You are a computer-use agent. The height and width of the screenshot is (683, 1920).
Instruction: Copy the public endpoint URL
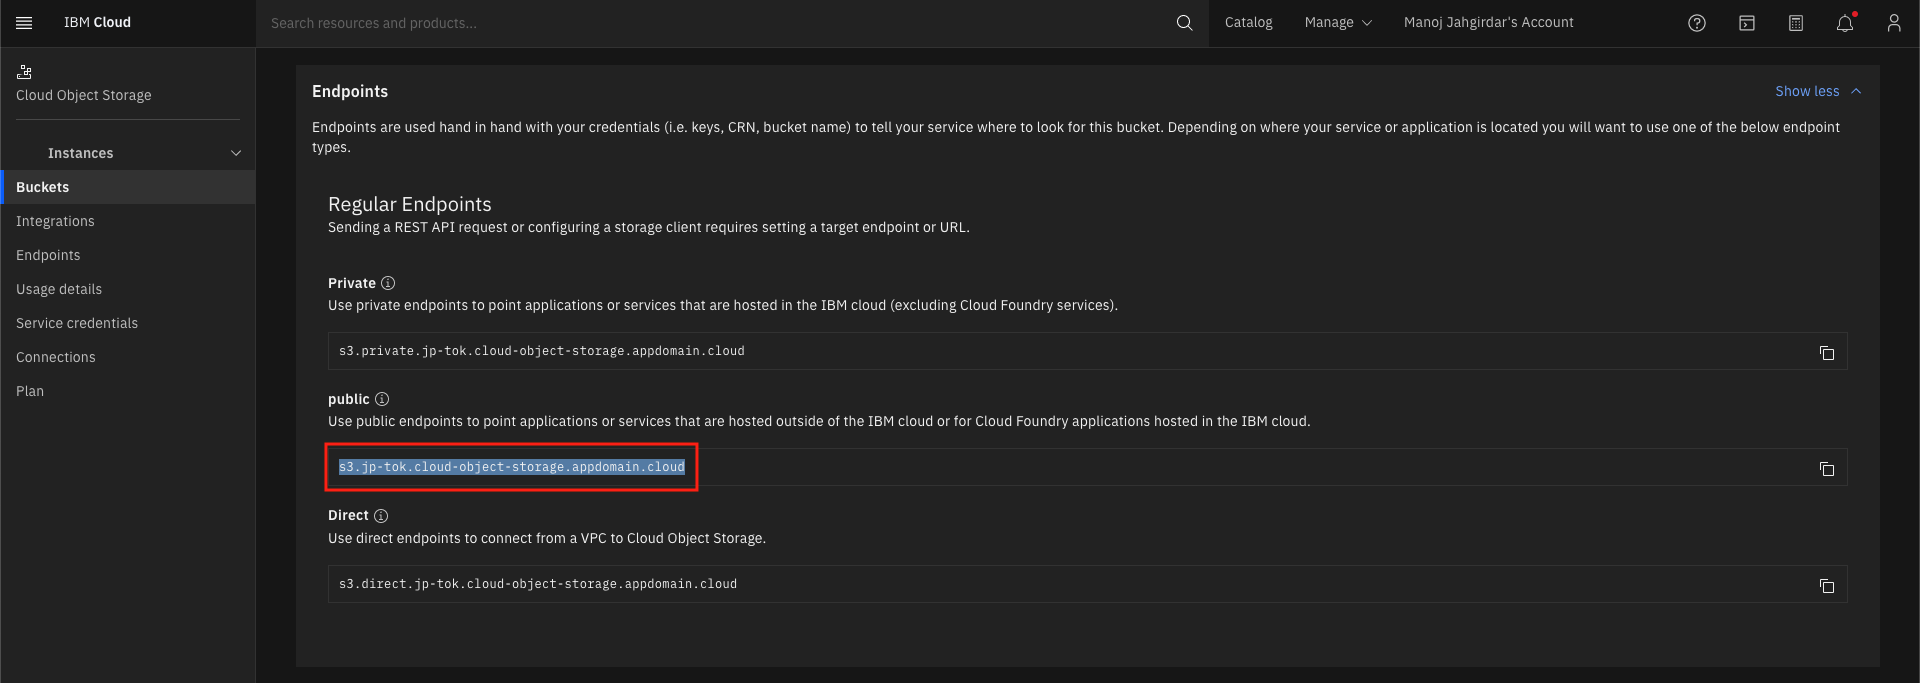tap(1827, 469)
